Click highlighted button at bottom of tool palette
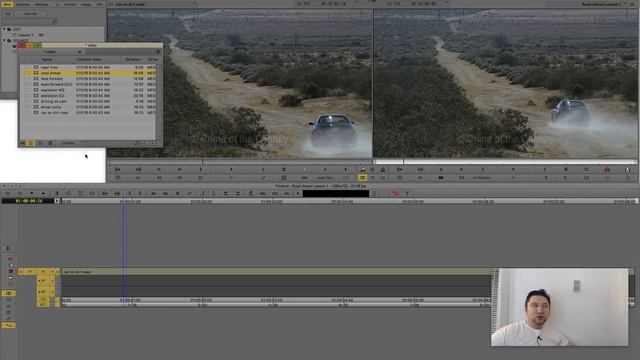The height and width of the screenshot is (360, 640). tap(9, 325)
